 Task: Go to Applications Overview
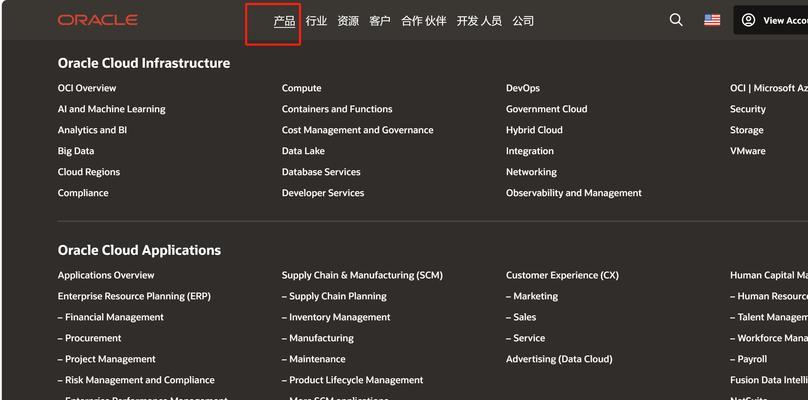(106, 275)
